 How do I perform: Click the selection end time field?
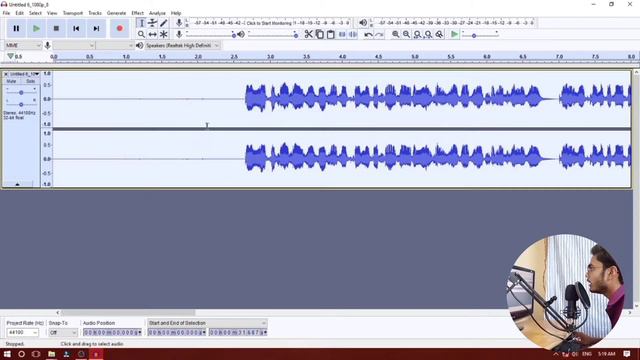click(x=238, y=333)
